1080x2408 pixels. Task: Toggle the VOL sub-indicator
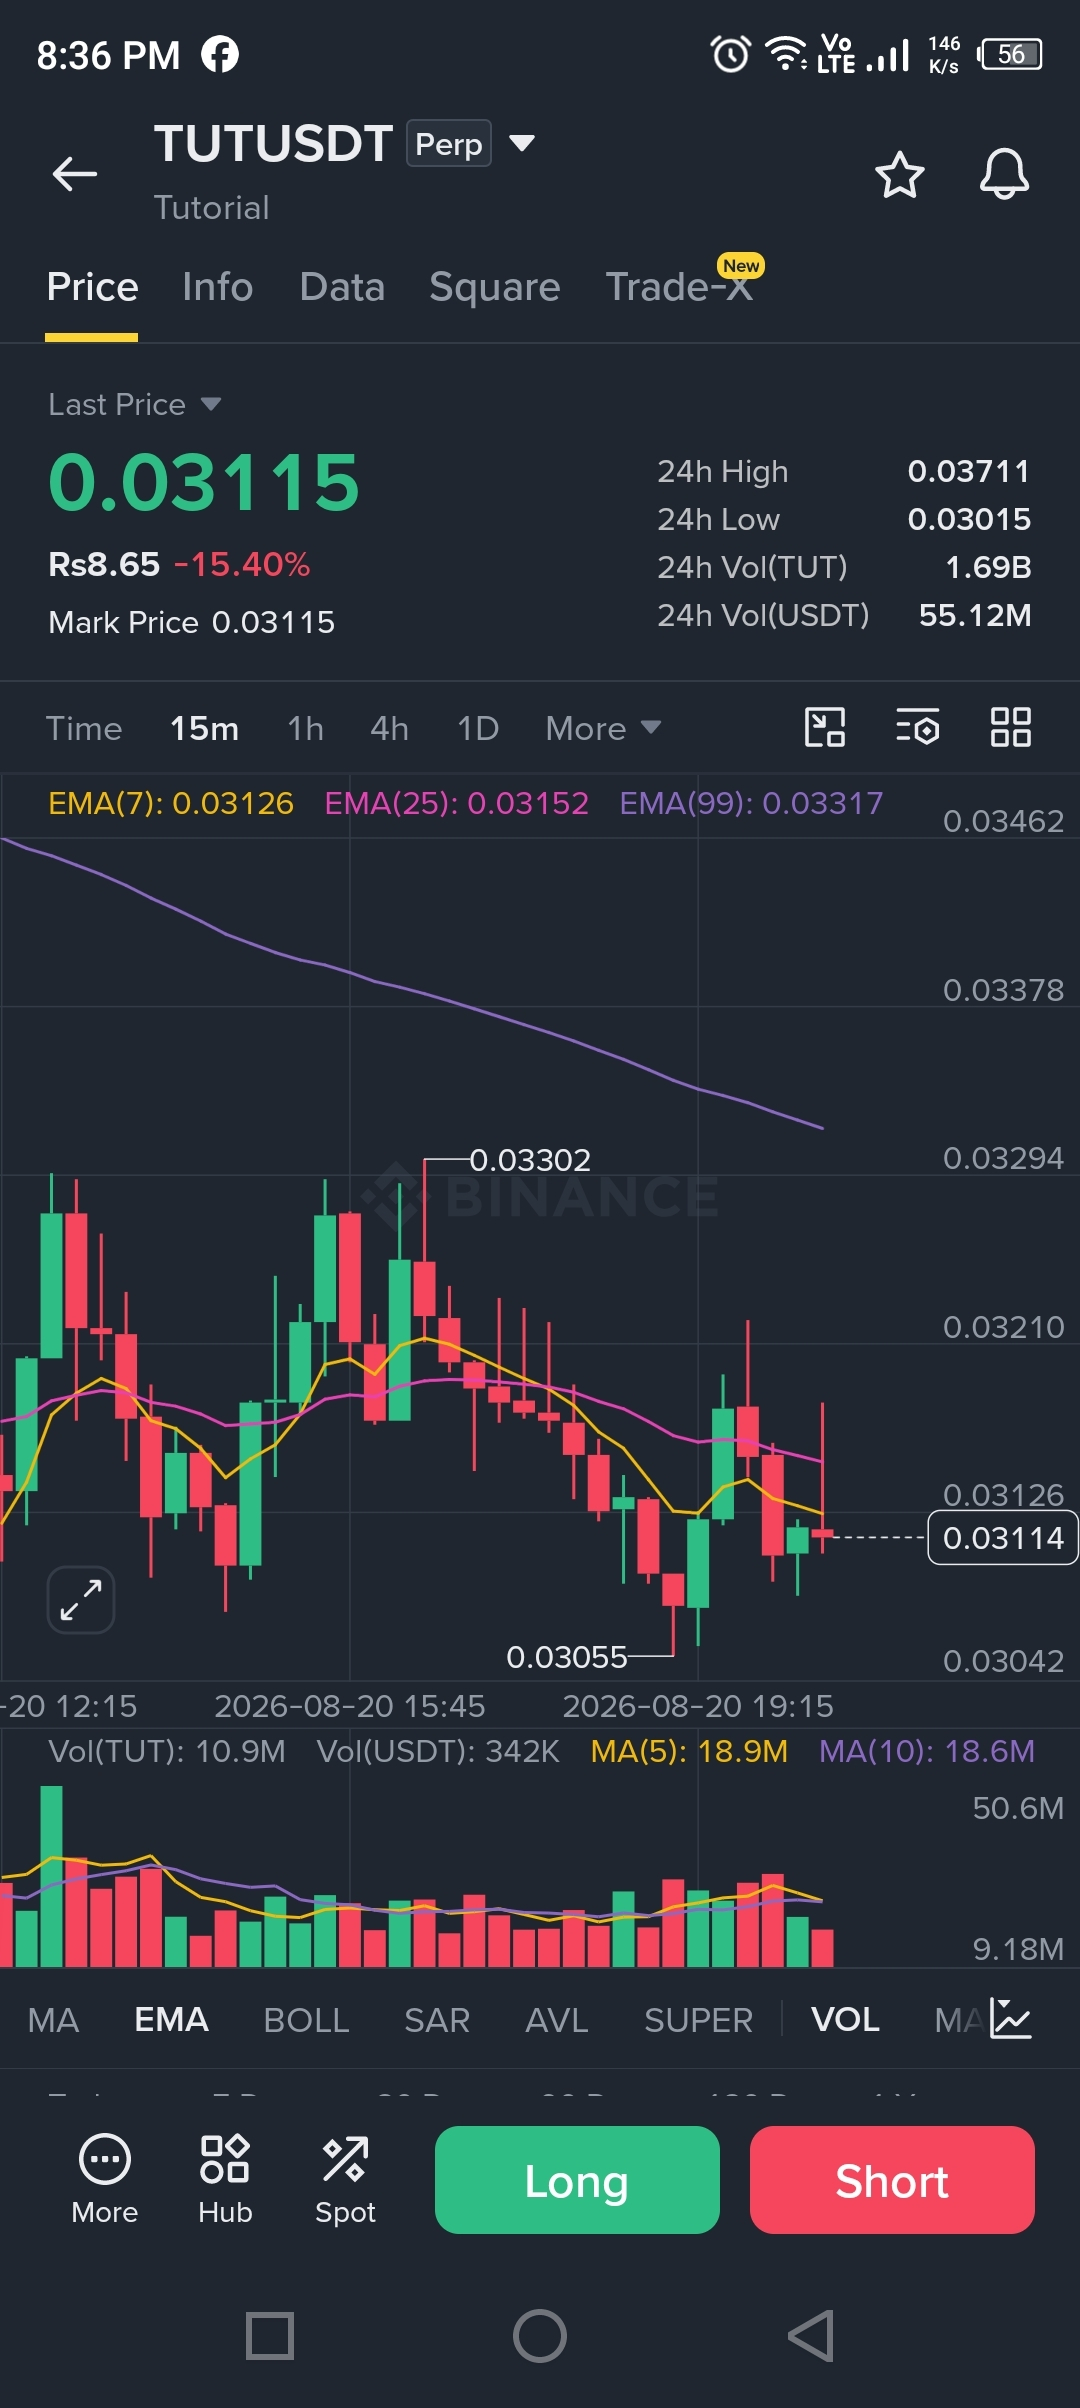[x=845, y=2020]
